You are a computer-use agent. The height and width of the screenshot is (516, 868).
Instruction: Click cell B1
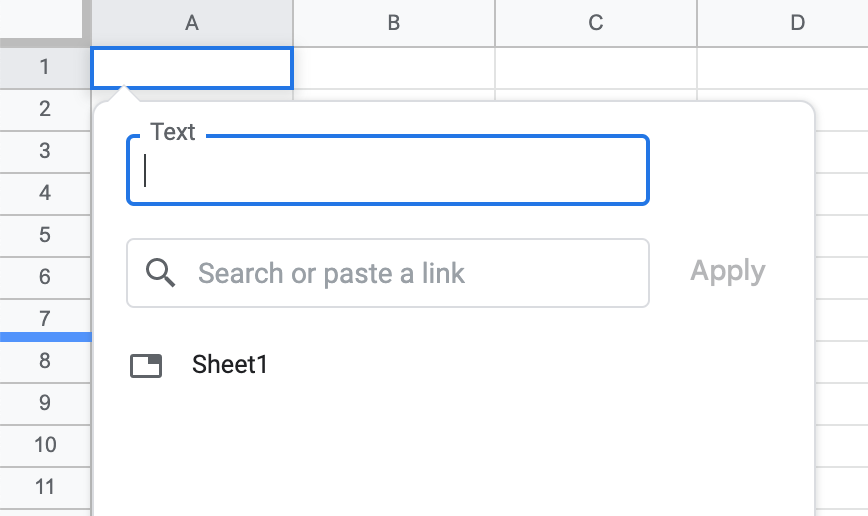coord(394,68)
